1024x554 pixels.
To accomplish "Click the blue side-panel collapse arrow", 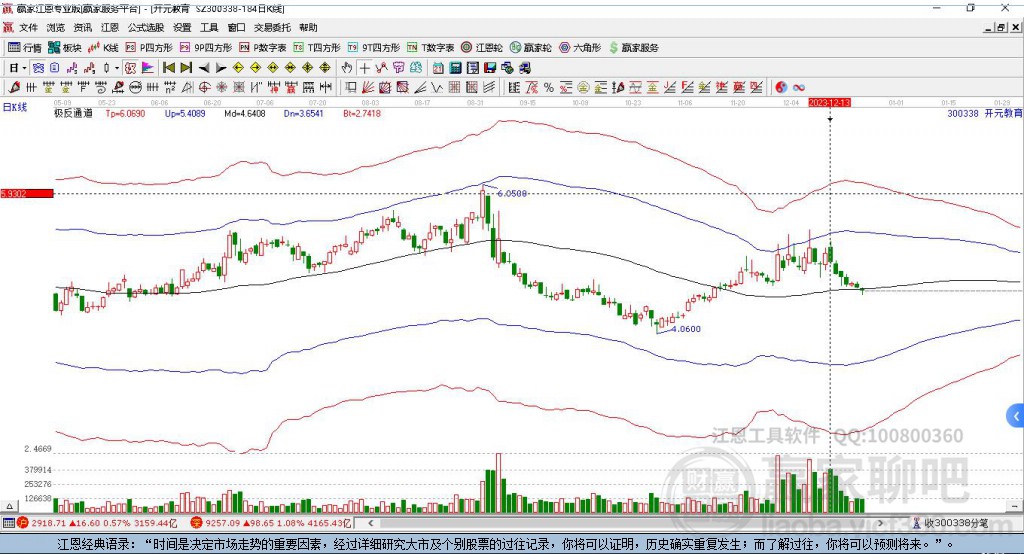I will [1016, 416].
